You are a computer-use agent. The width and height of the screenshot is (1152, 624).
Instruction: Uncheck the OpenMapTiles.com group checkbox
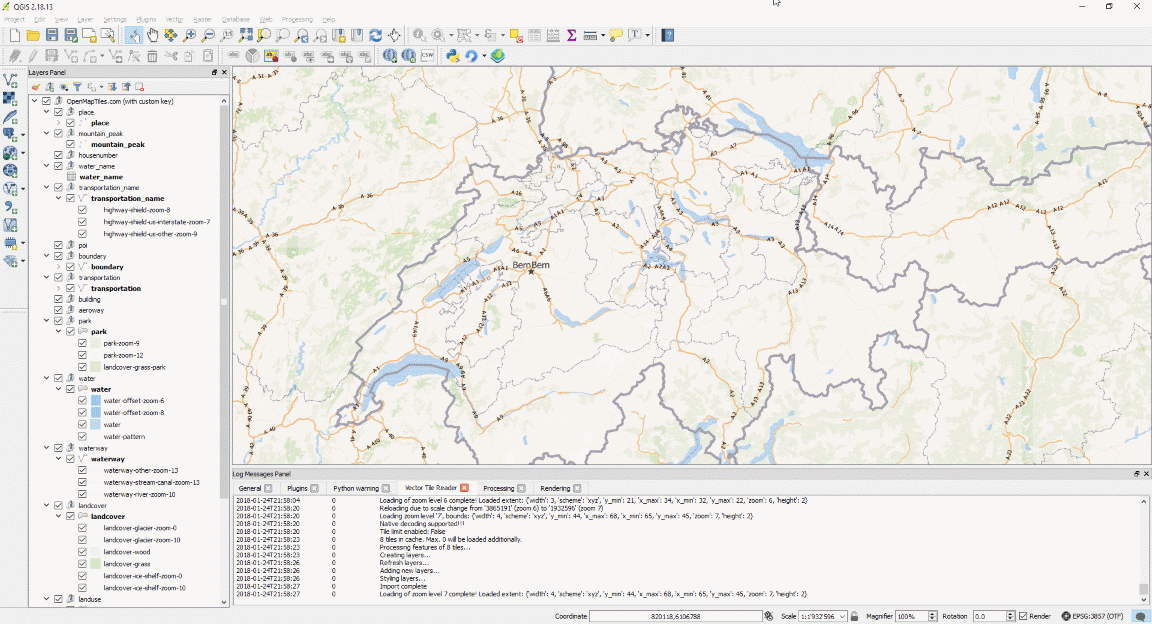[x=46, y=101]
